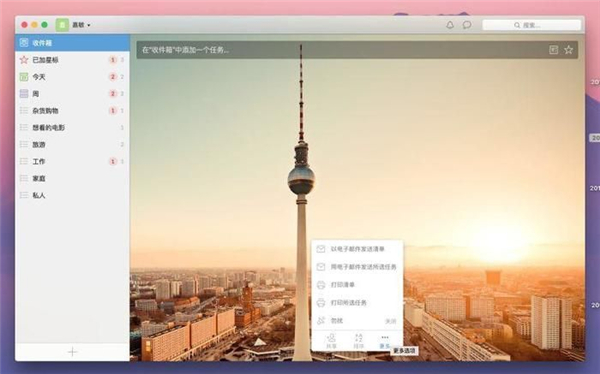This screenshot has width=600, height=374.
Task: Click the 排序 sort A-Z button
Action: coord(358,341)
